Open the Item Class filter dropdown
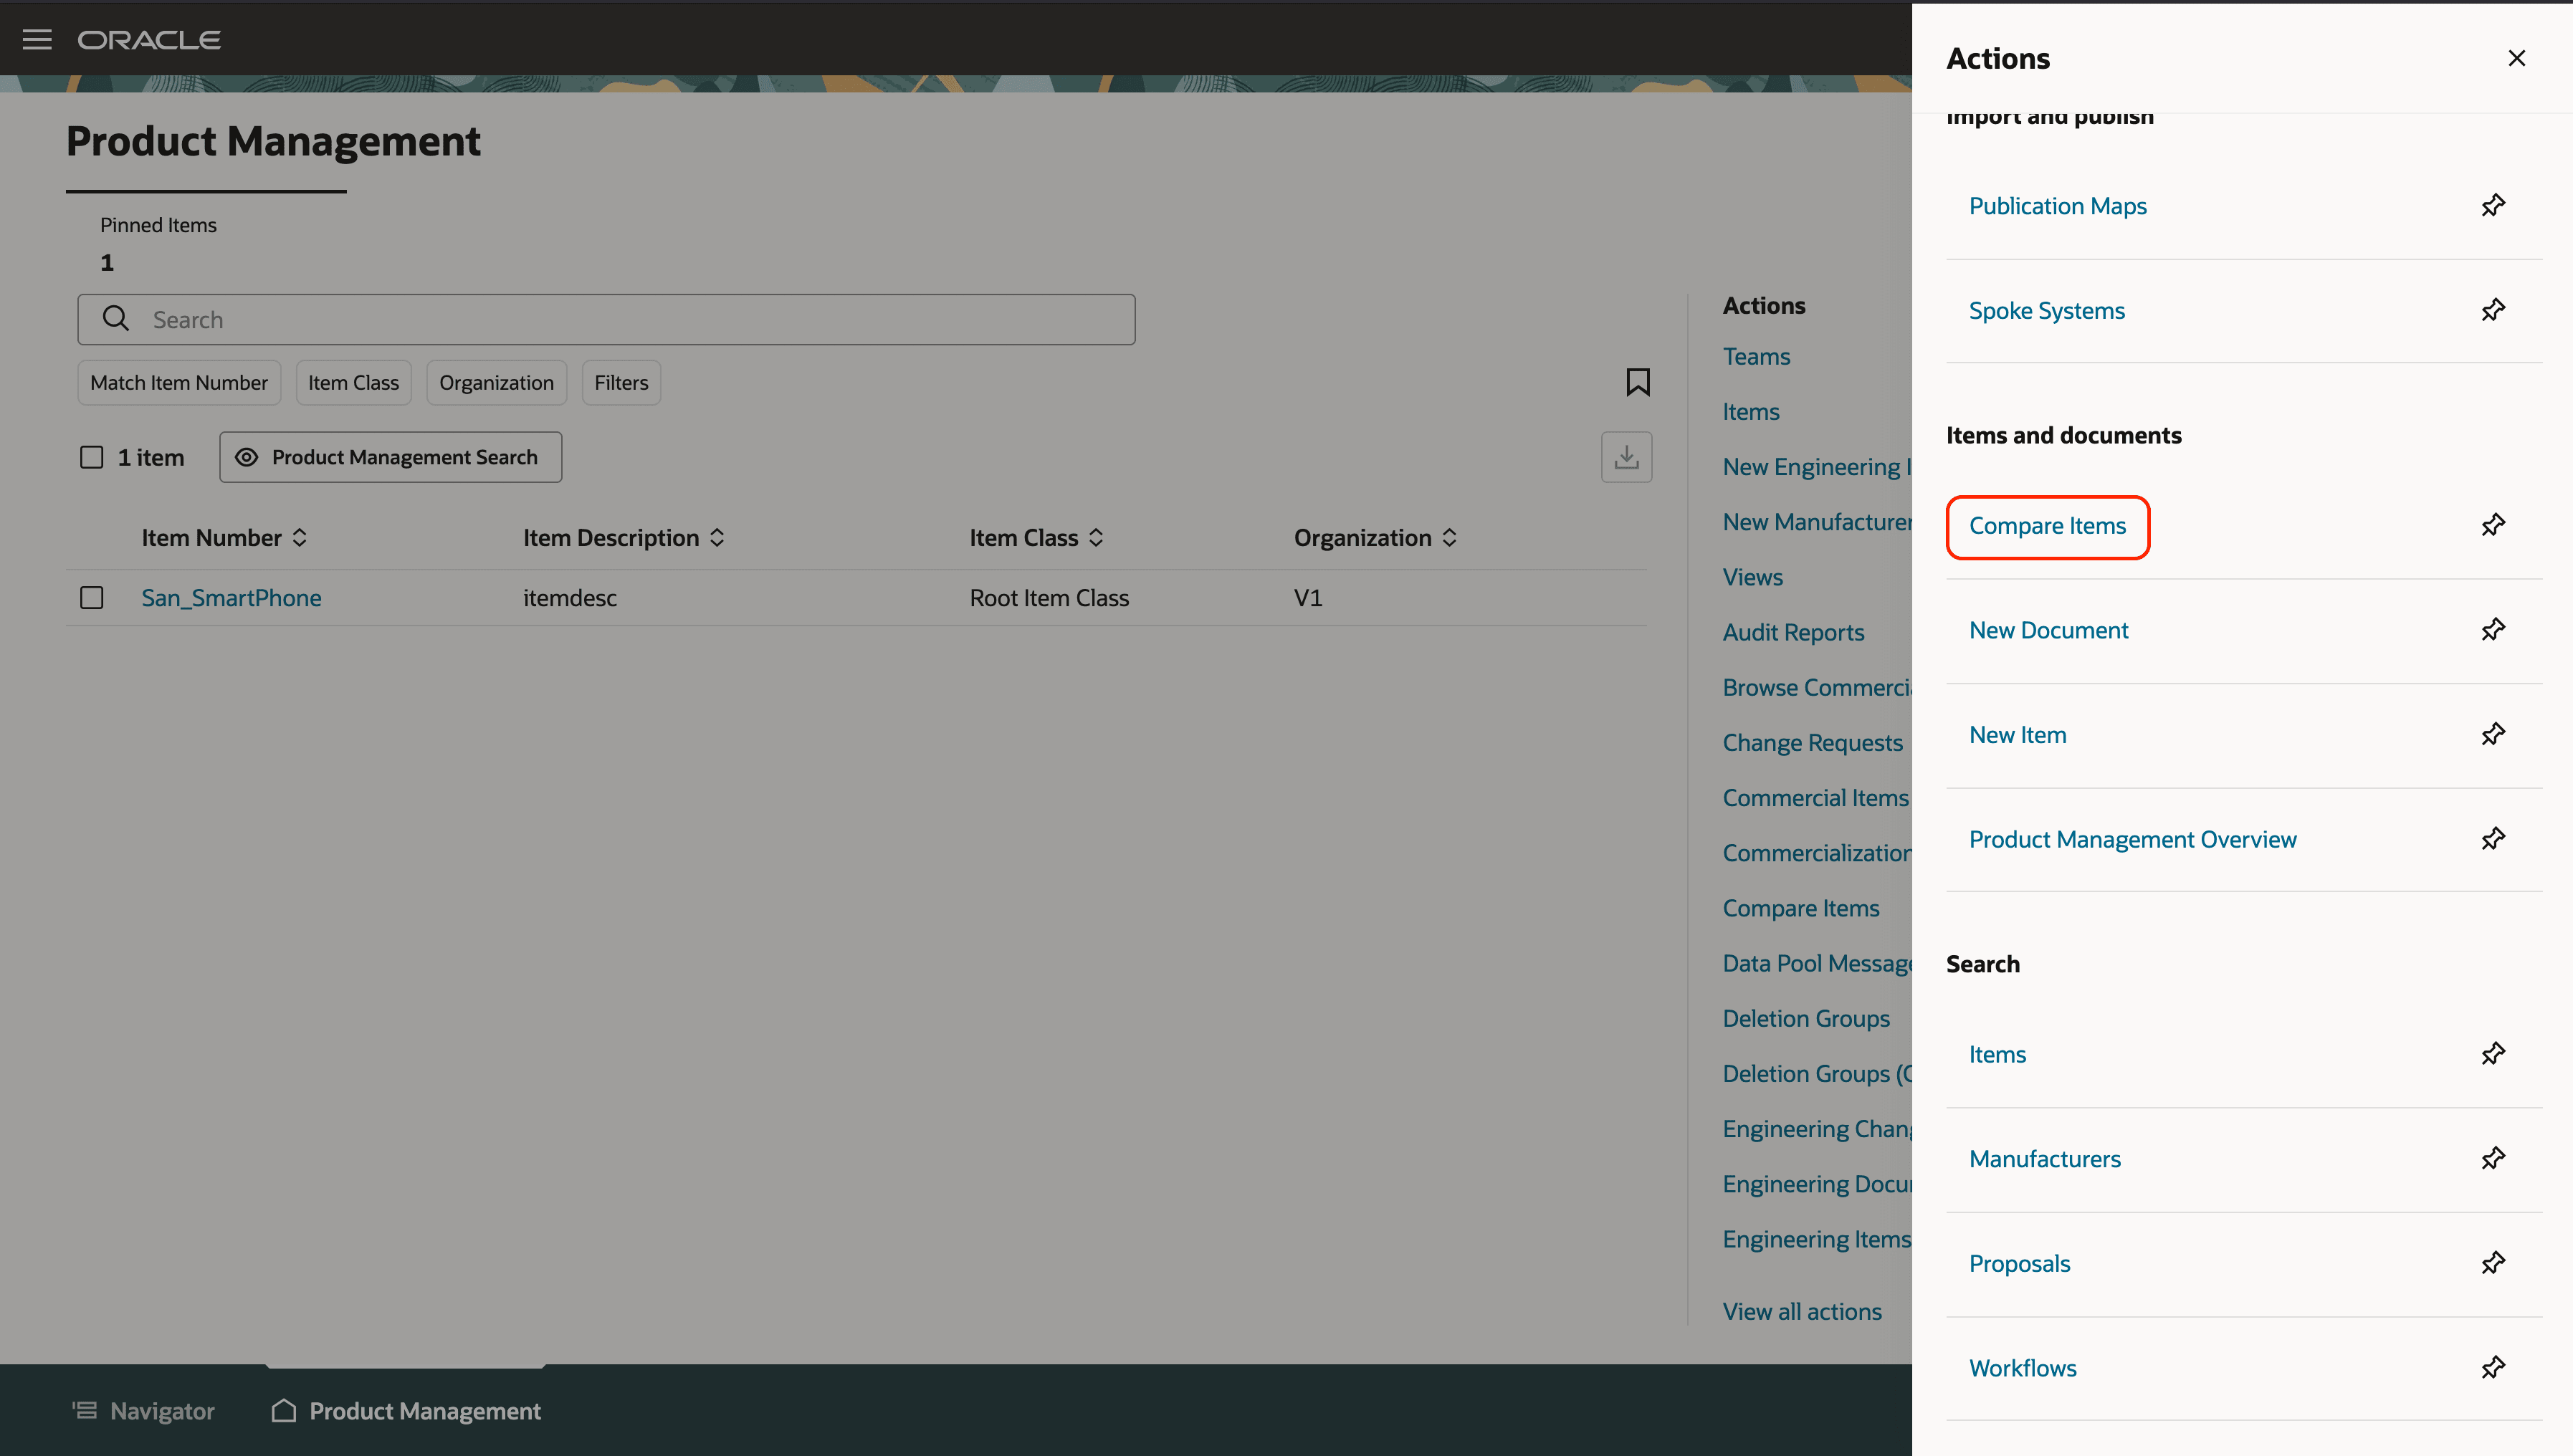 [353, 383]
